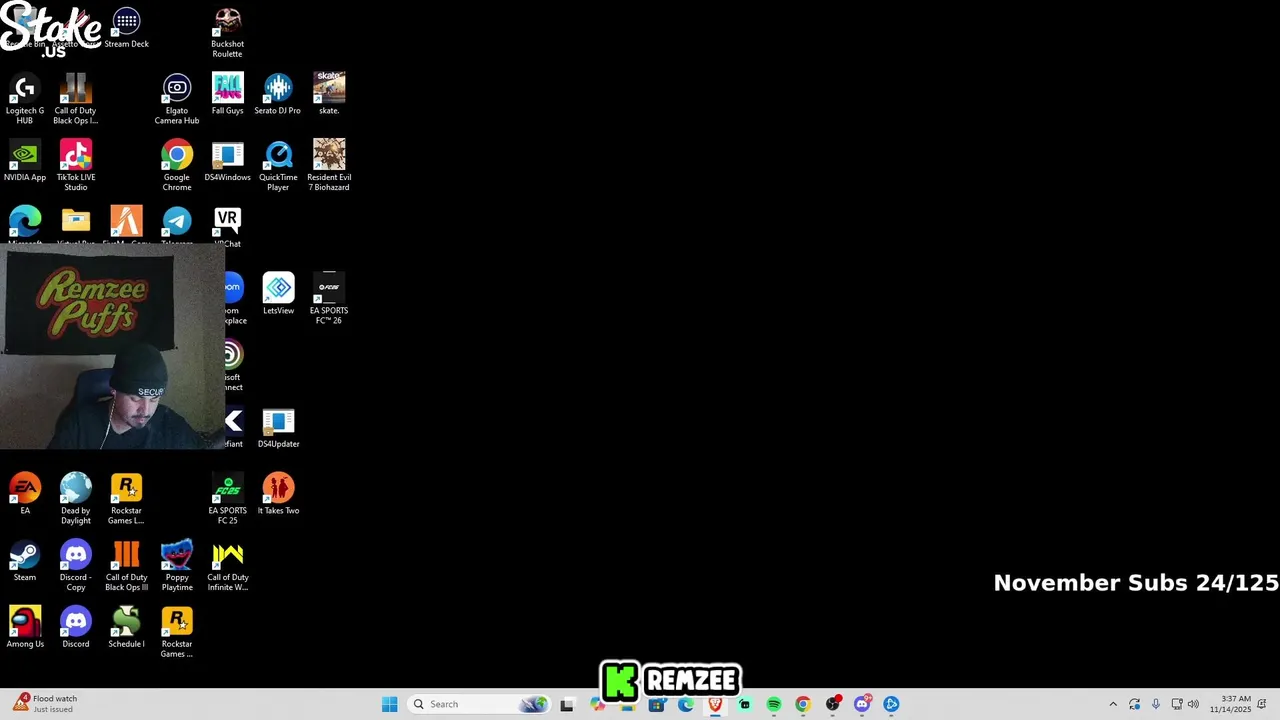
Task: Open the Microsoft Edge taskbar icon
Action: pos(685,704)
